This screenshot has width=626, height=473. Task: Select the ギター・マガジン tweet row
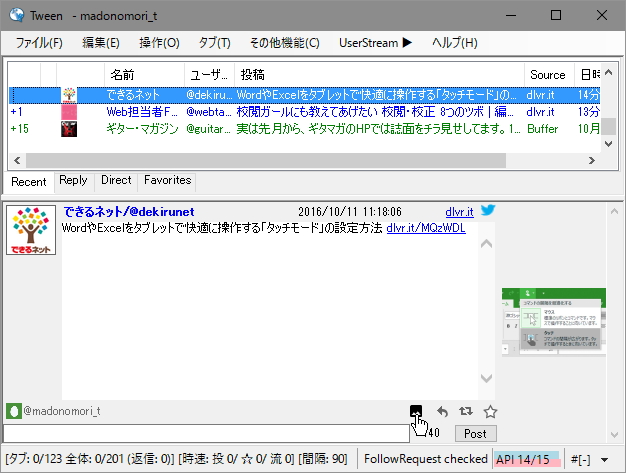(x=305, y=129)
